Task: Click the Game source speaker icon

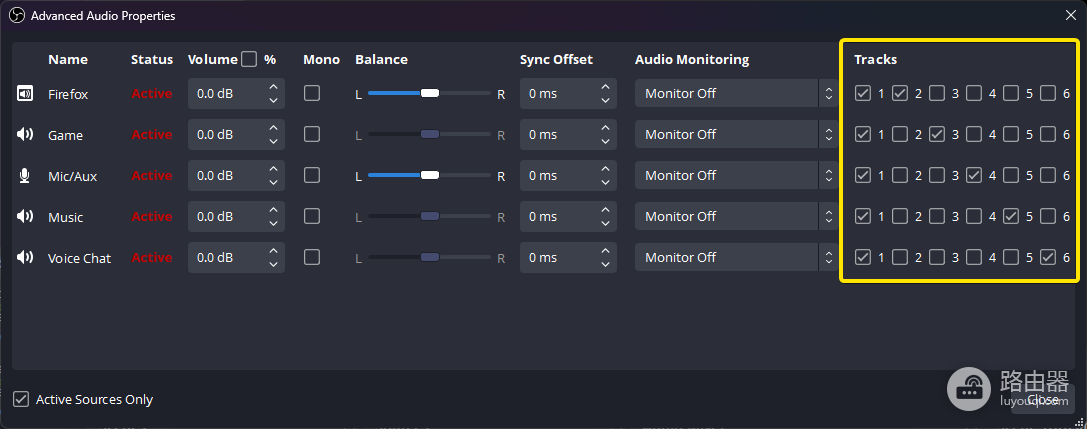Action: pos(25,134)
